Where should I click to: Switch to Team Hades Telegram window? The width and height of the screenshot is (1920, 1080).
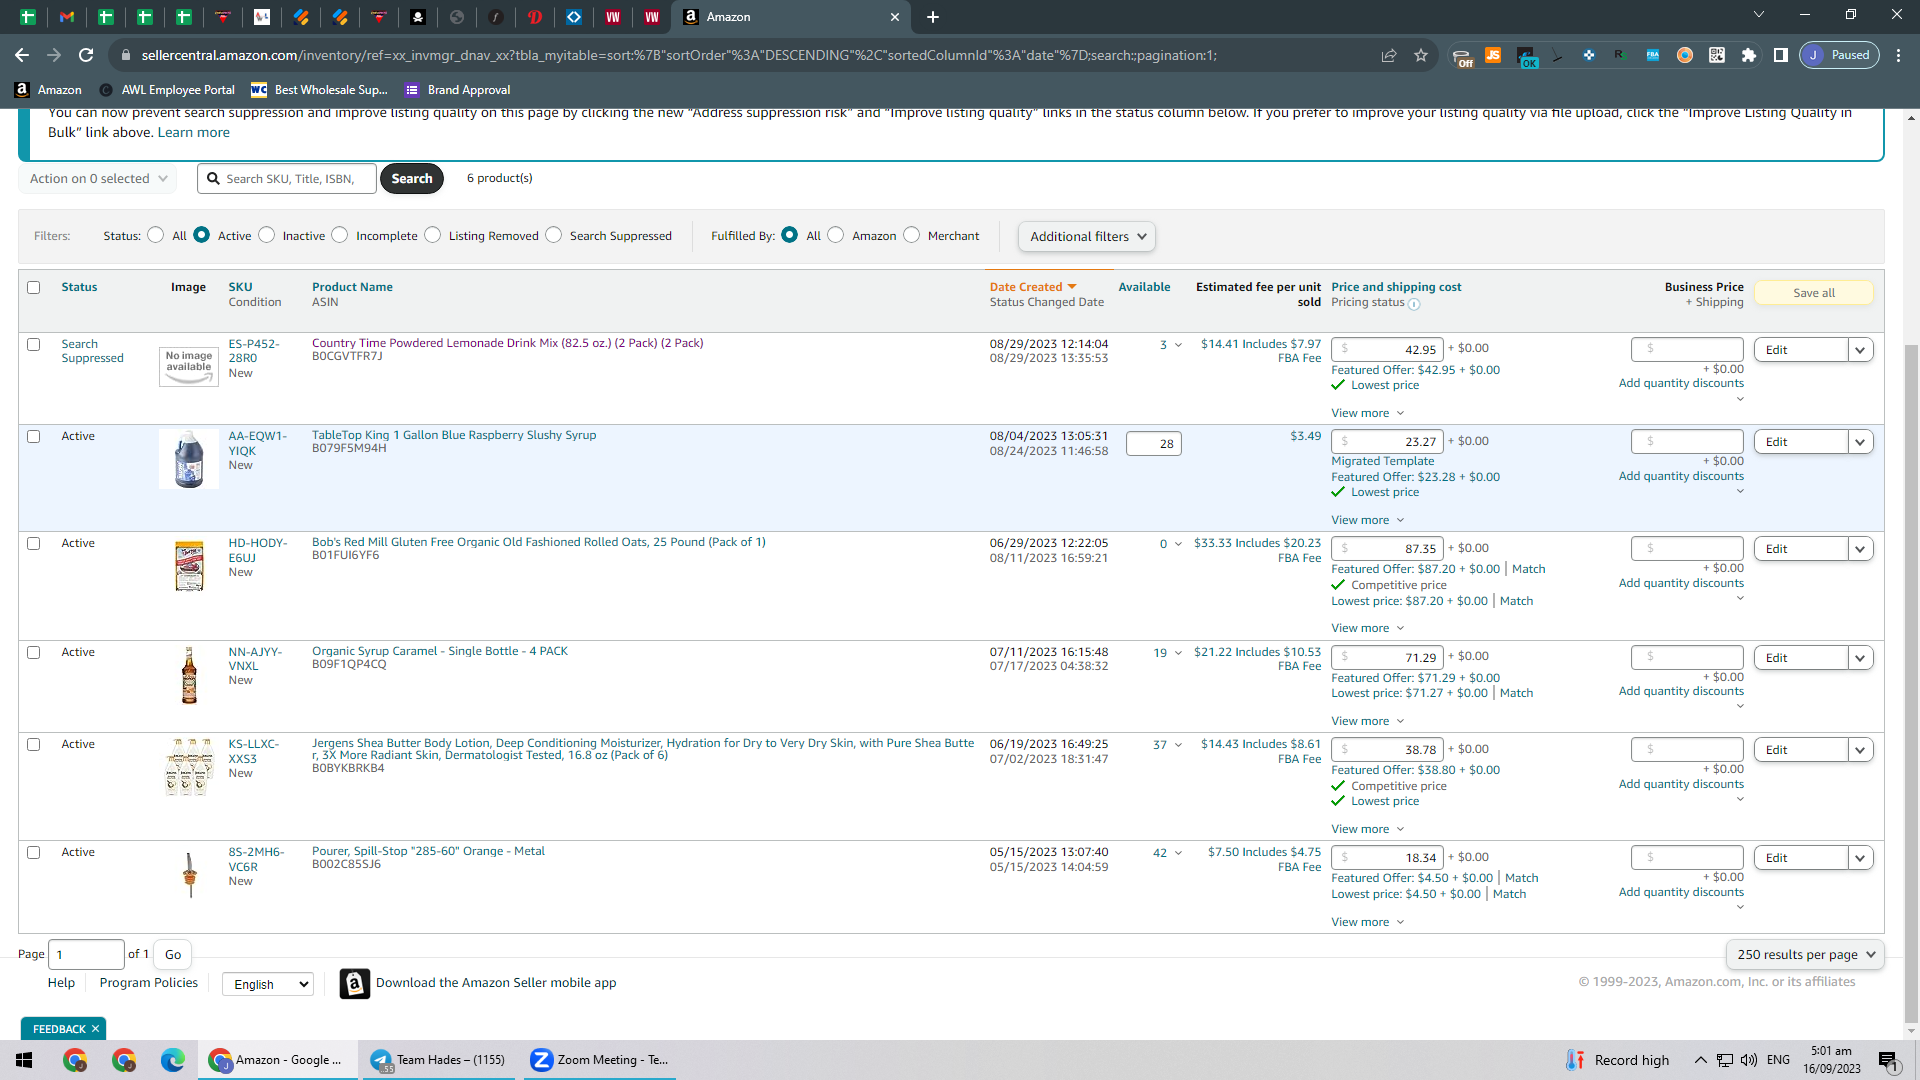coord(438,1060)
